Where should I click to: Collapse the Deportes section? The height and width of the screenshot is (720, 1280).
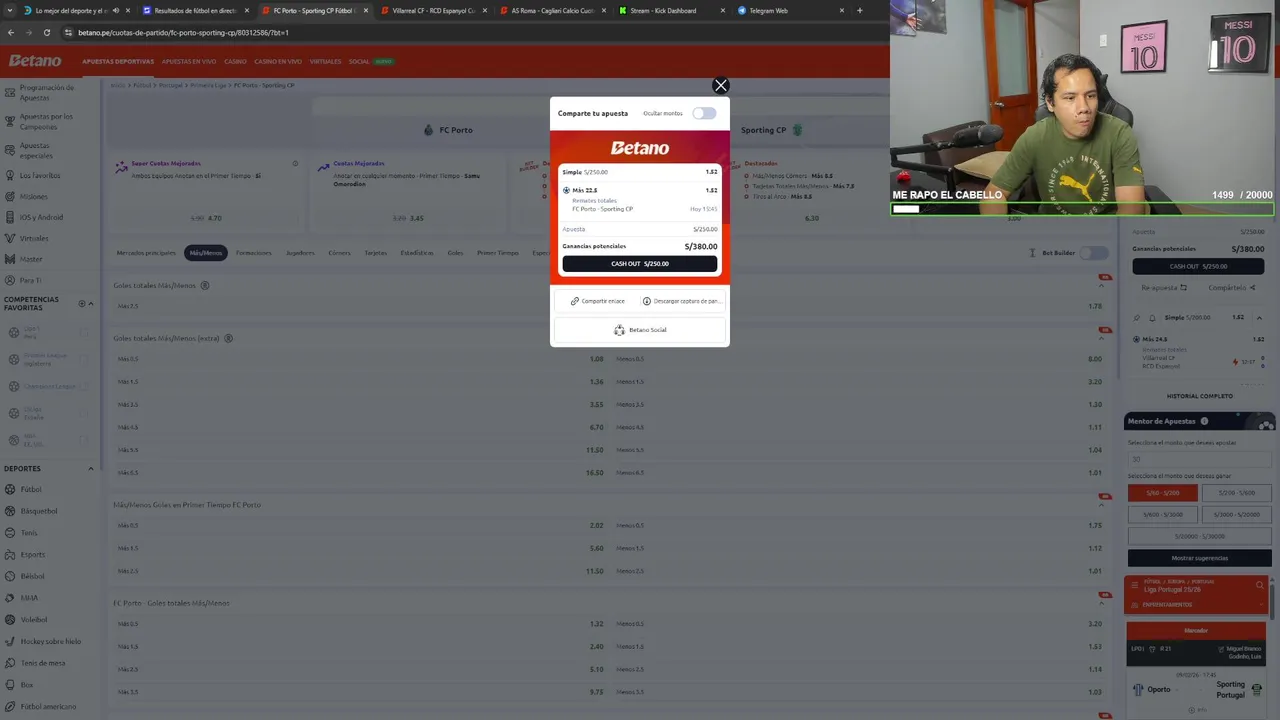coord(91,468)
